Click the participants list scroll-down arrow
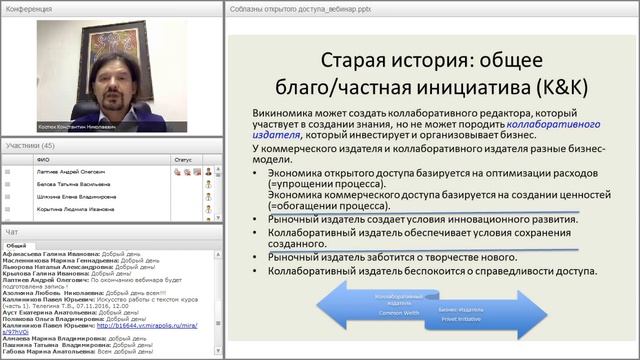 tap(218, 218)
